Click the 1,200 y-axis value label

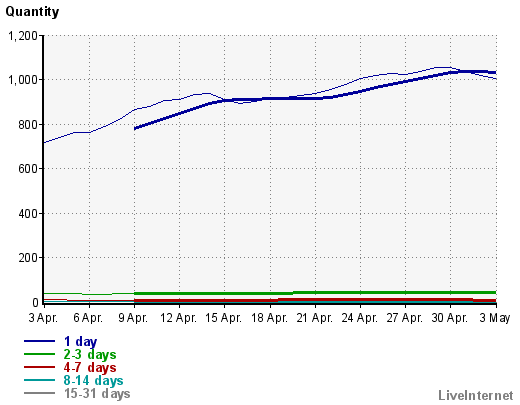[x=23, y=36]
